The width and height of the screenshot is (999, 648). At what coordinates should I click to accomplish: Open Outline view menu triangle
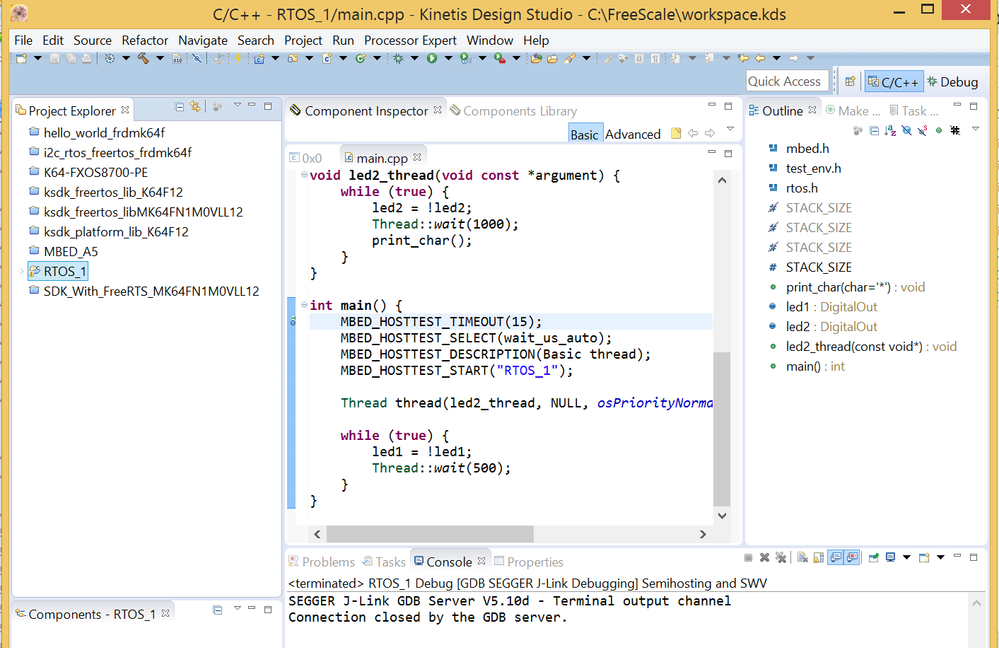click(x=975, y=129)
